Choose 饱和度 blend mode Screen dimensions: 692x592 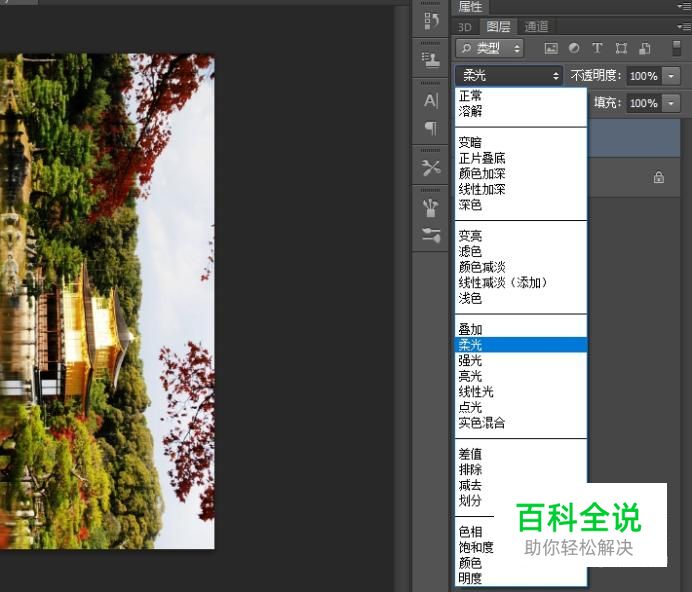coord(478,547)
